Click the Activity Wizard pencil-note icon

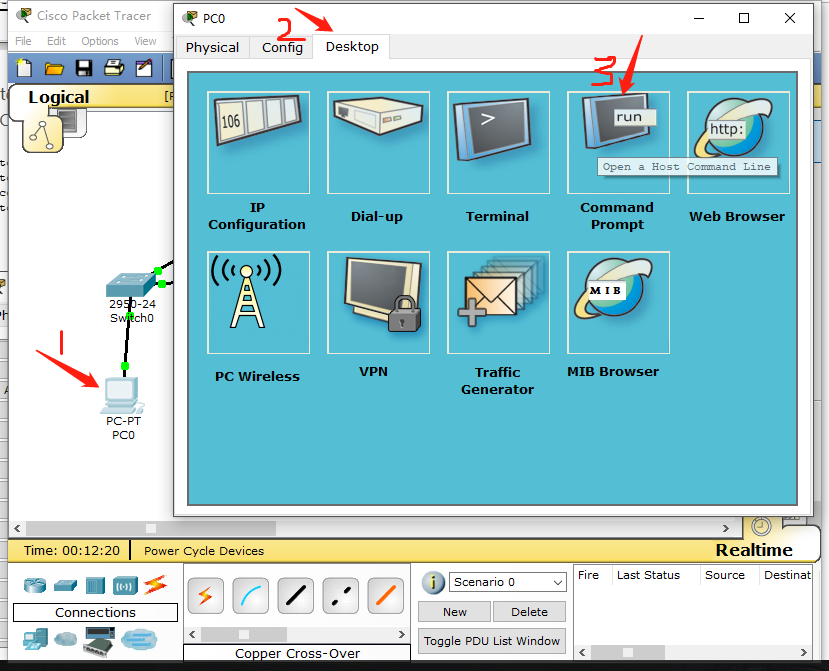click(144, 68)
